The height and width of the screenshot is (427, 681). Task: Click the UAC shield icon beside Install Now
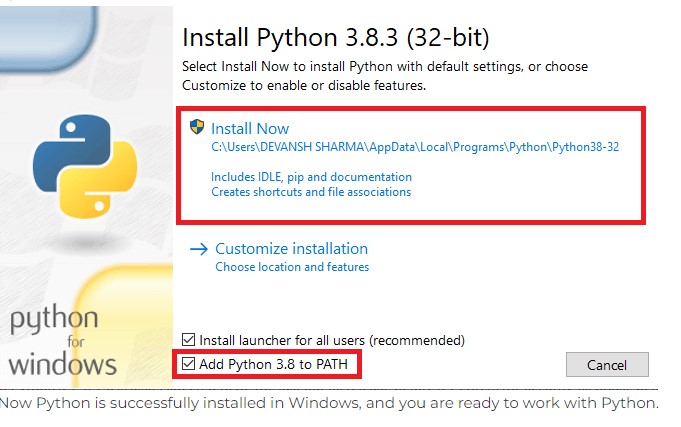coord(197,128)
